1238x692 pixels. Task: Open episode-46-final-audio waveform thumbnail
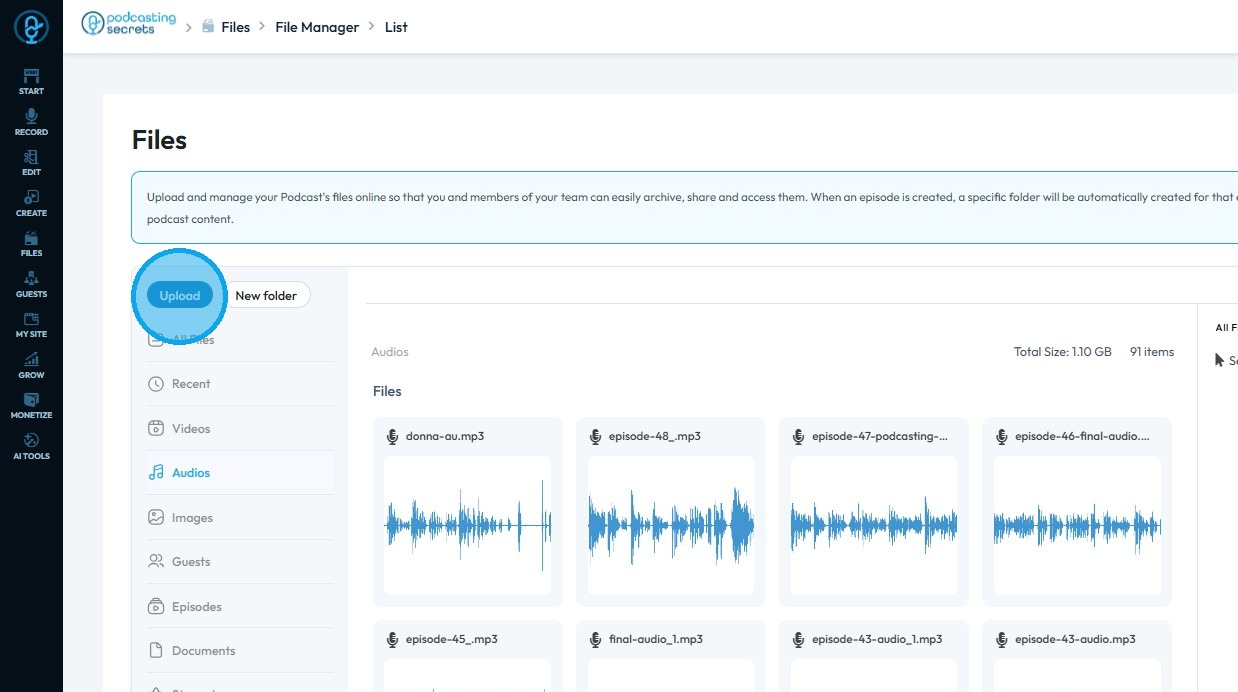point(1077,525)
